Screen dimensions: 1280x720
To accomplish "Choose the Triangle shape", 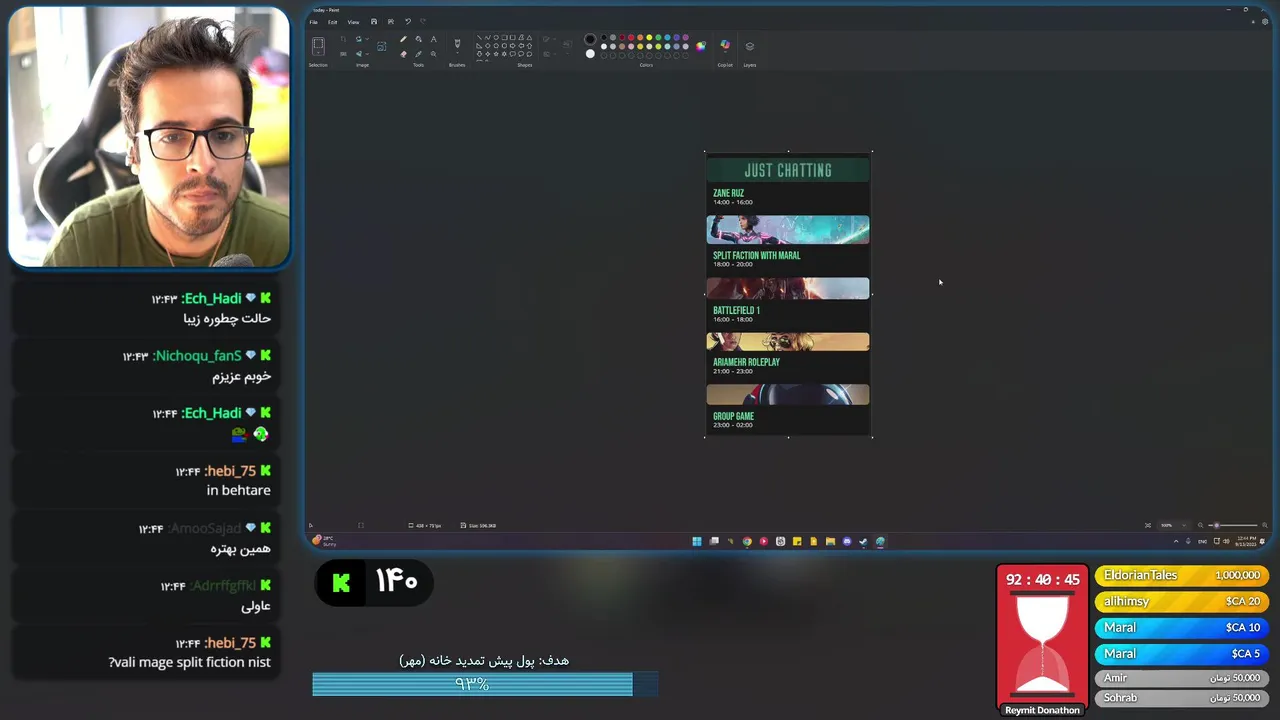I will tap(529, 37).
